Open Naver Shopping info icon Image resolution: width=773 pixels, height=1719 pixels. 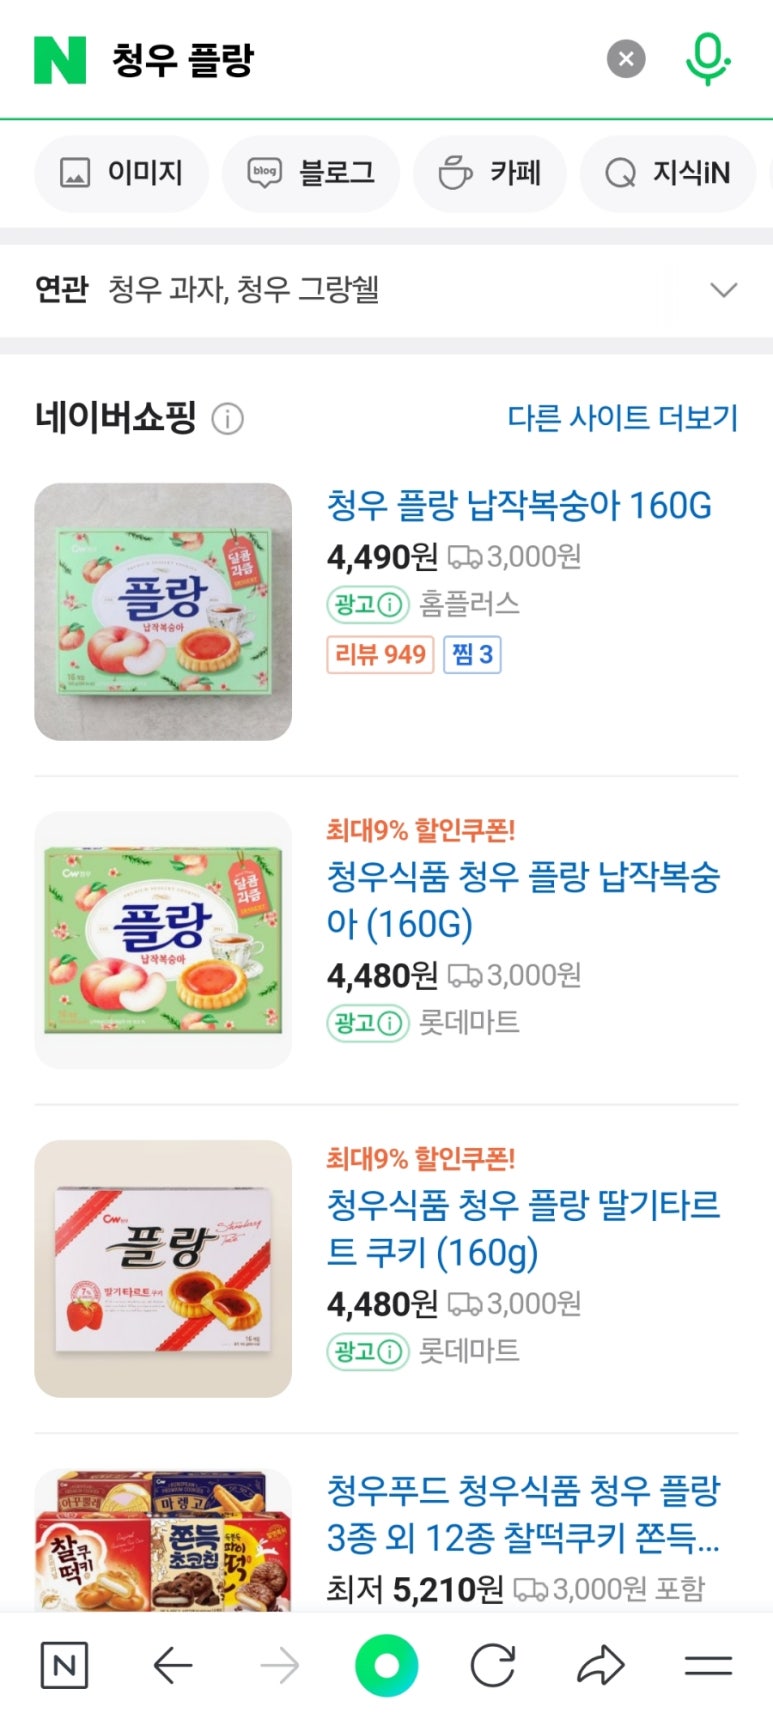coord(228,418)
